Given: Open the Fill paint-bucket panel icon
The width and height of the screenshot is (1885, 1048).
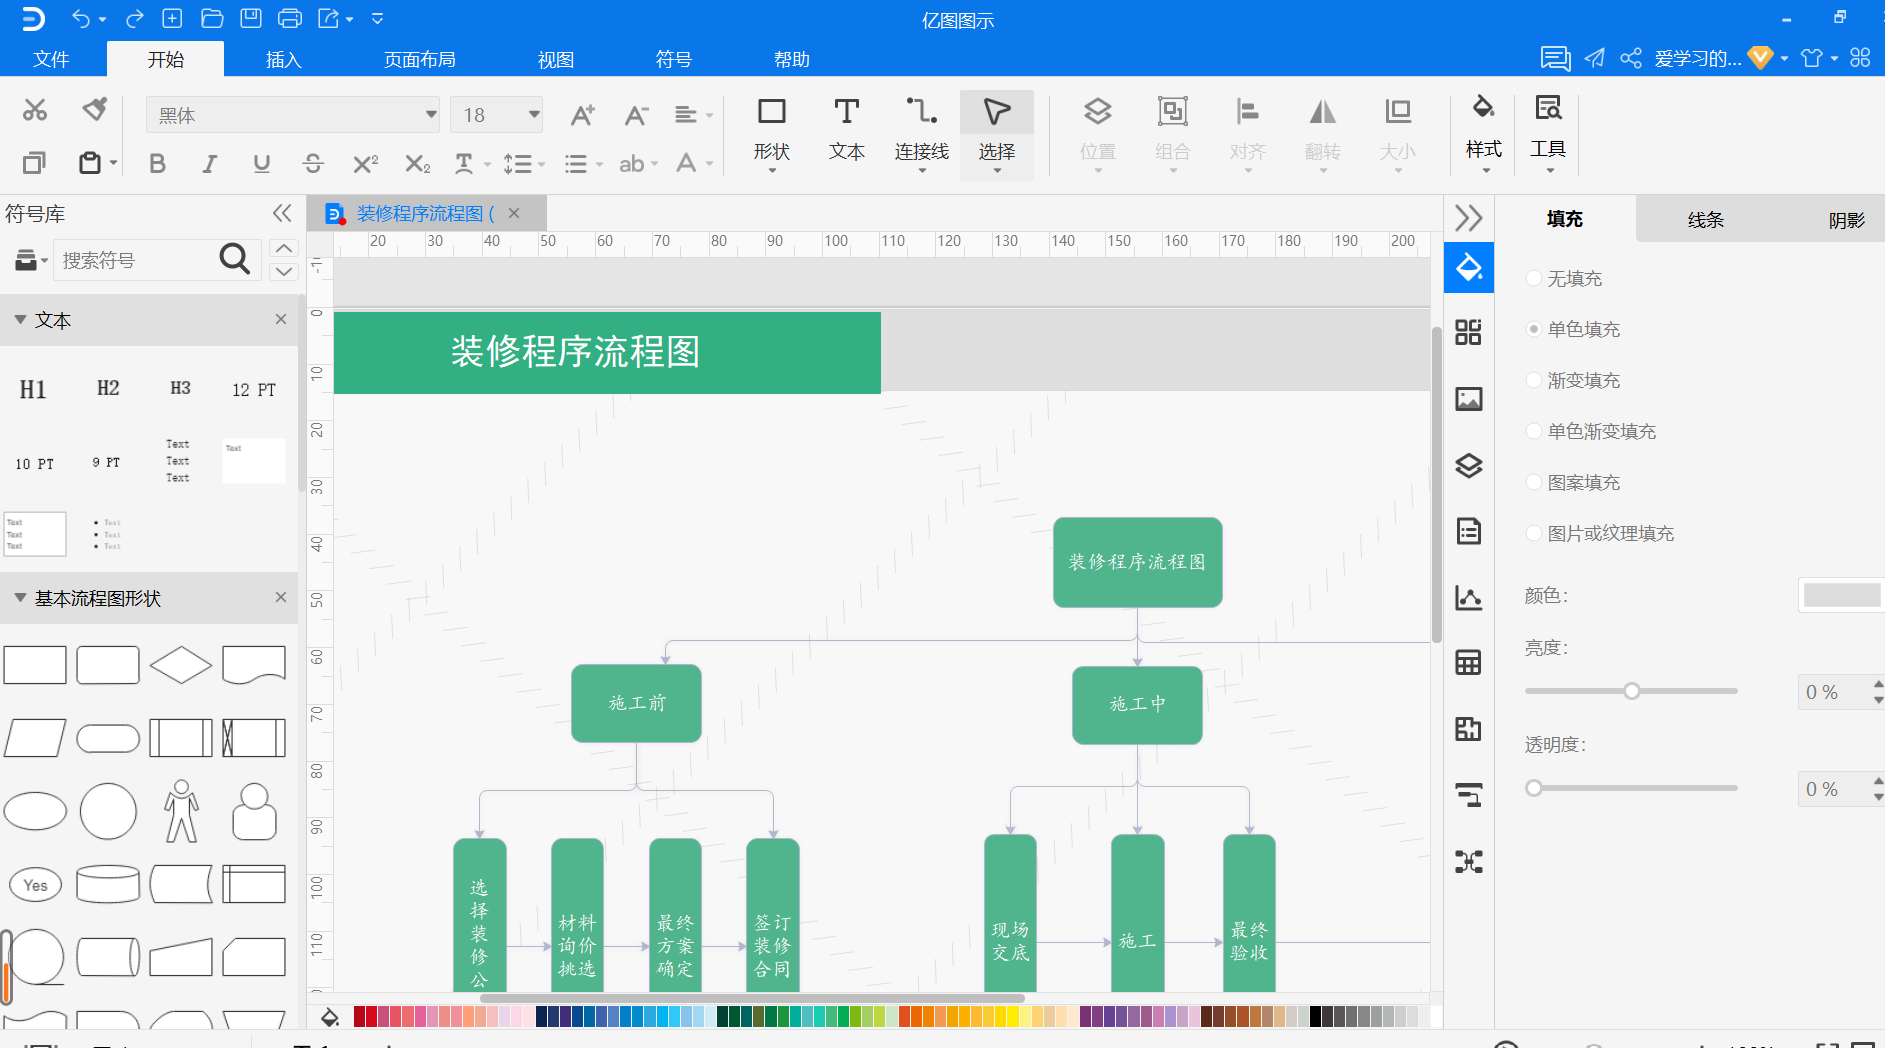Looking at the screenshot, I should pyautogui.click(x=1468, y=267).
